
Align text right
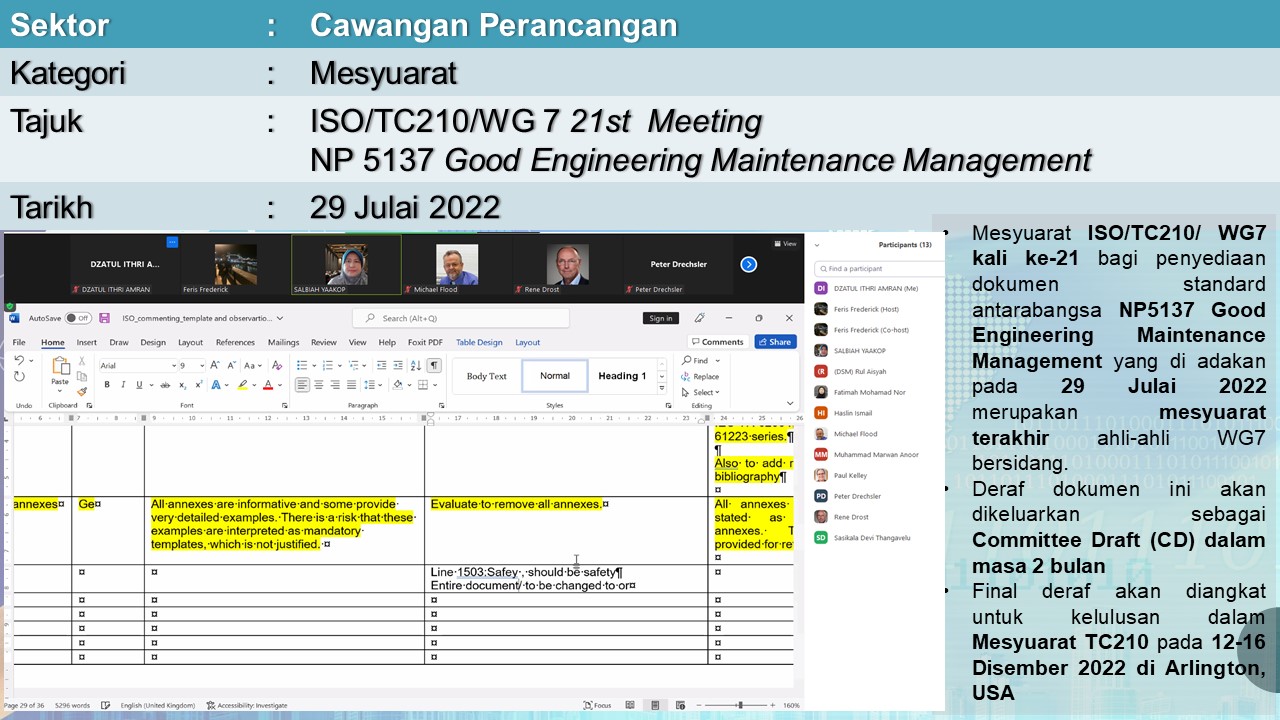pyautogui.click(x=335, y=385)
